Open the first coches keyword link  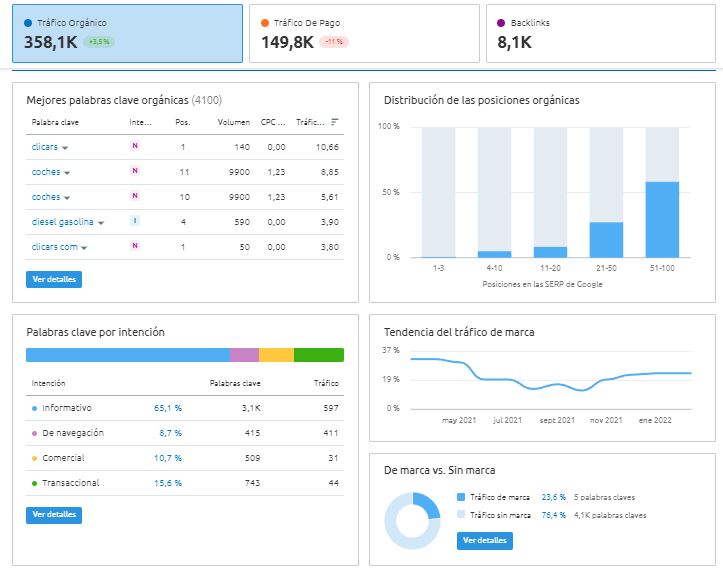pos(46,172)
